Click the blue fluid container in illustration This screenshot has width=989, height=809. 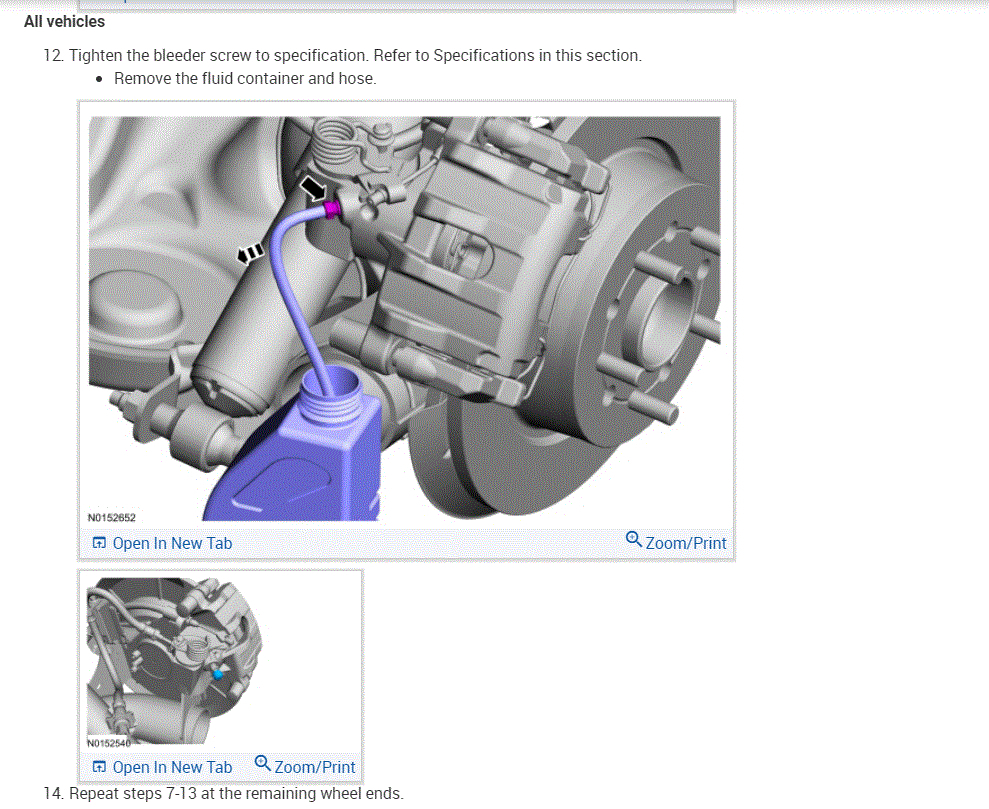point(296,446)
